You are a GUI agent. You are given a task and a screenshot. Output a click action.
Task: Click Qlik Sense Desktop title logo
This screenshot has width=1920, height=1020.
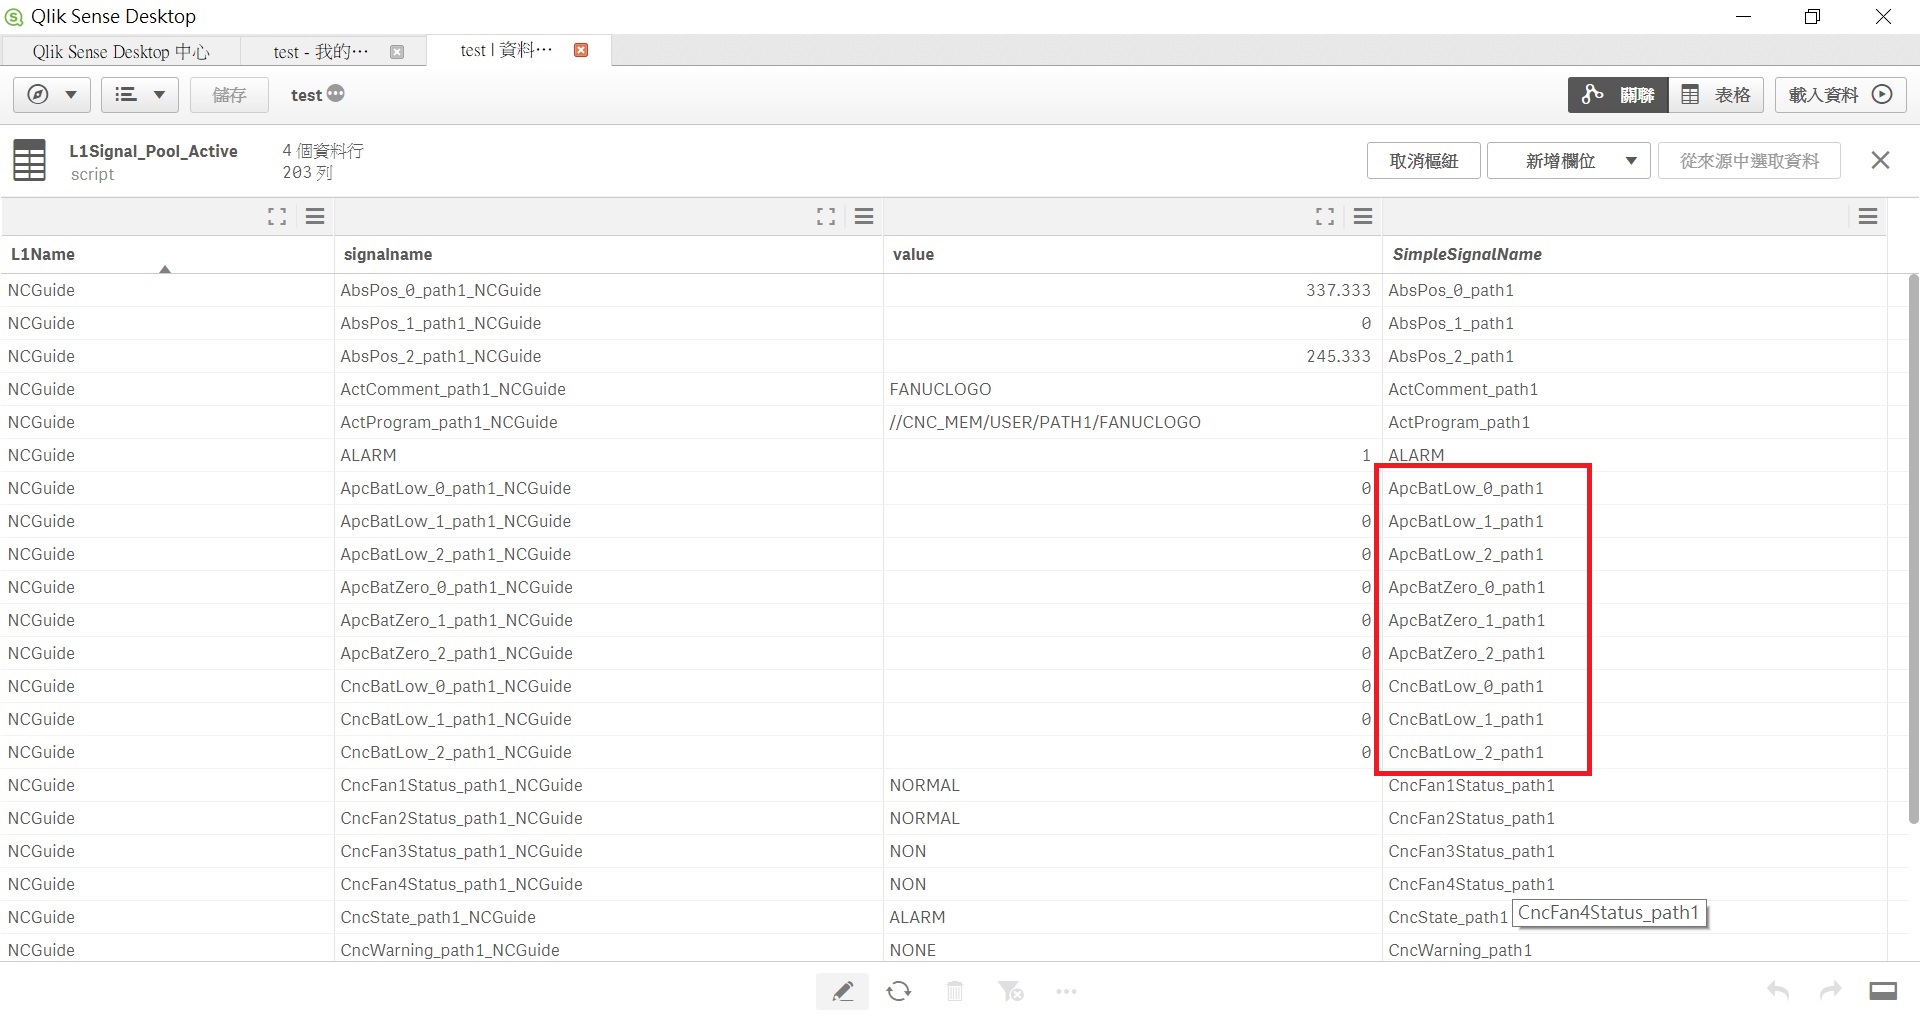click(14, 16)
